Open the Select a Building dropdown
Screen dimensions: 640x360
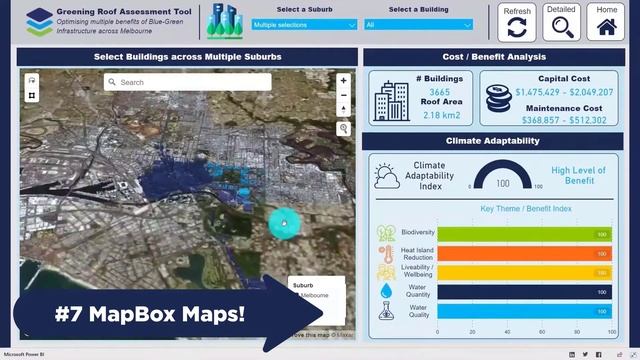(x=419, y=25)
